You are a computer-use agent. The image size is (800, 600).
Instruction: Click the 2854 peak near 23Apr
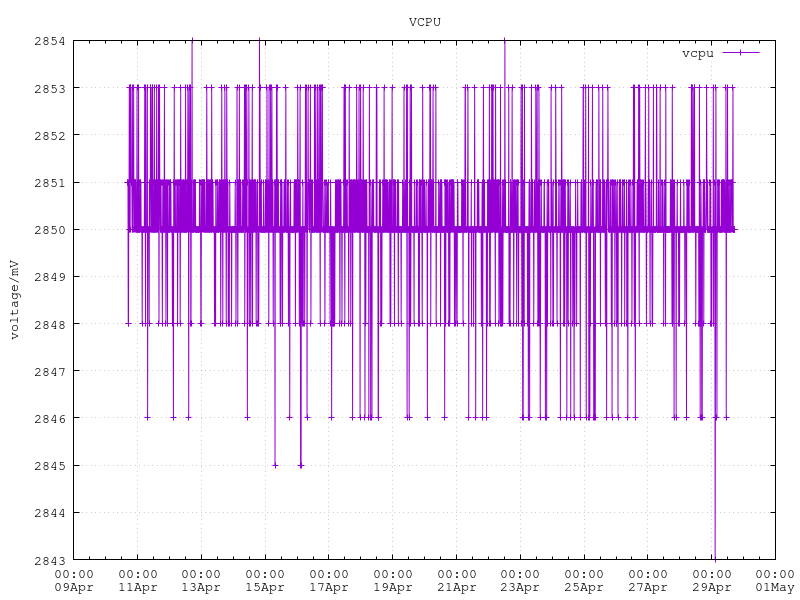click(504, 41)
